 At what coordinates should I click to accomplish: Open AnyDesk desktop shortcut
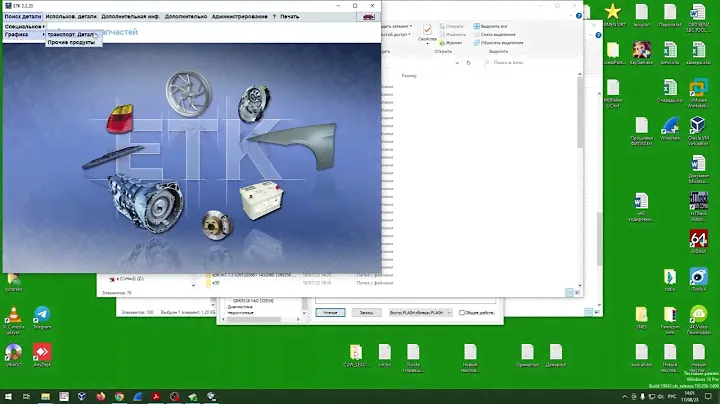tap(42, 353)
